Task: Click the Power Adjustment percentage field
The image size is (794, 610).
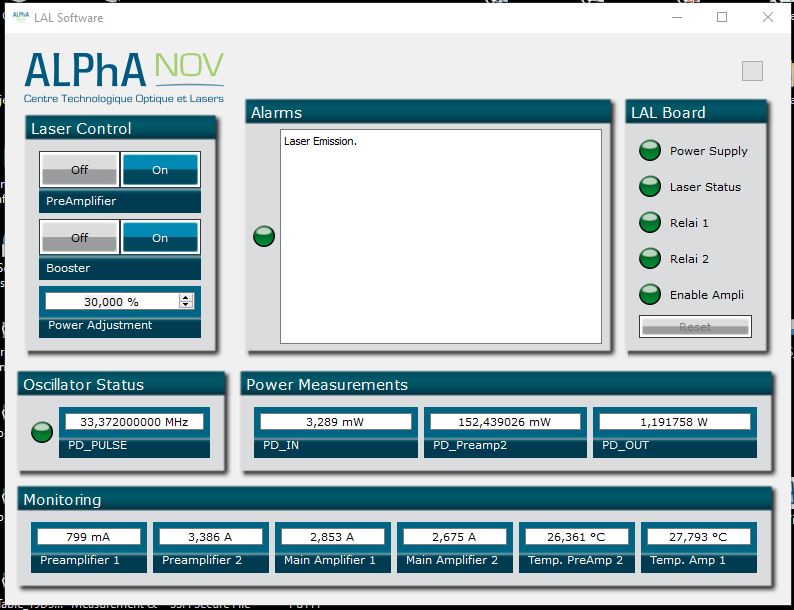Action: [111, 301]
